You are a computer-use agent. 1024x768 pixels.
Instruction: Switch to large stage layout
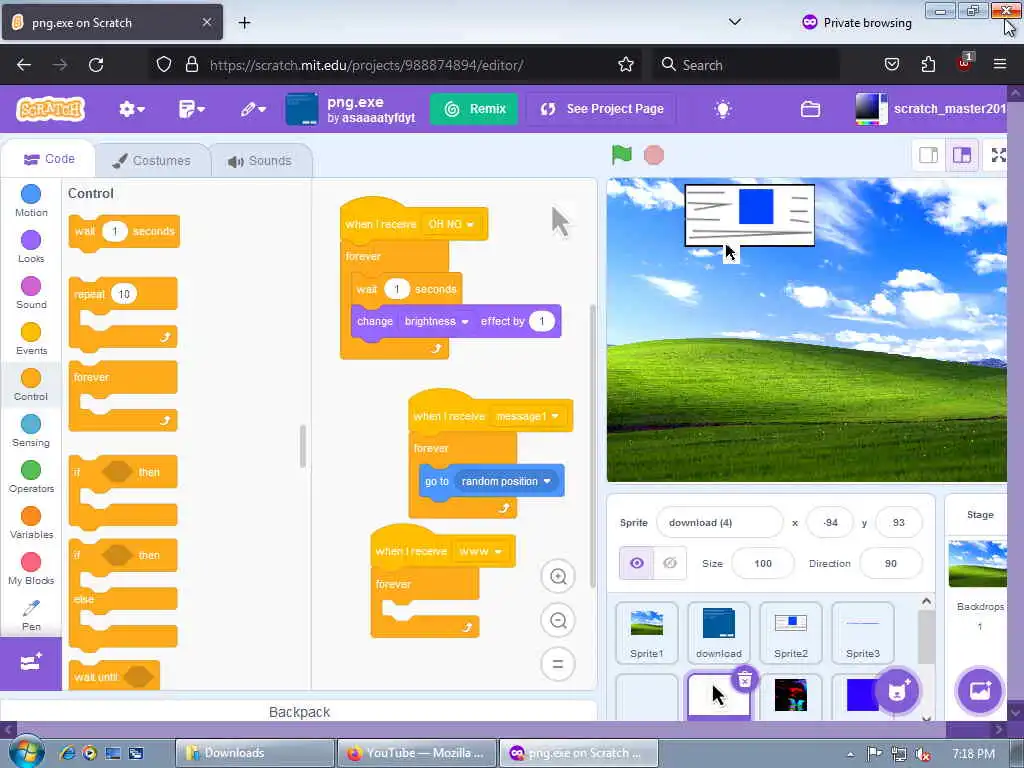pos(962,155)
